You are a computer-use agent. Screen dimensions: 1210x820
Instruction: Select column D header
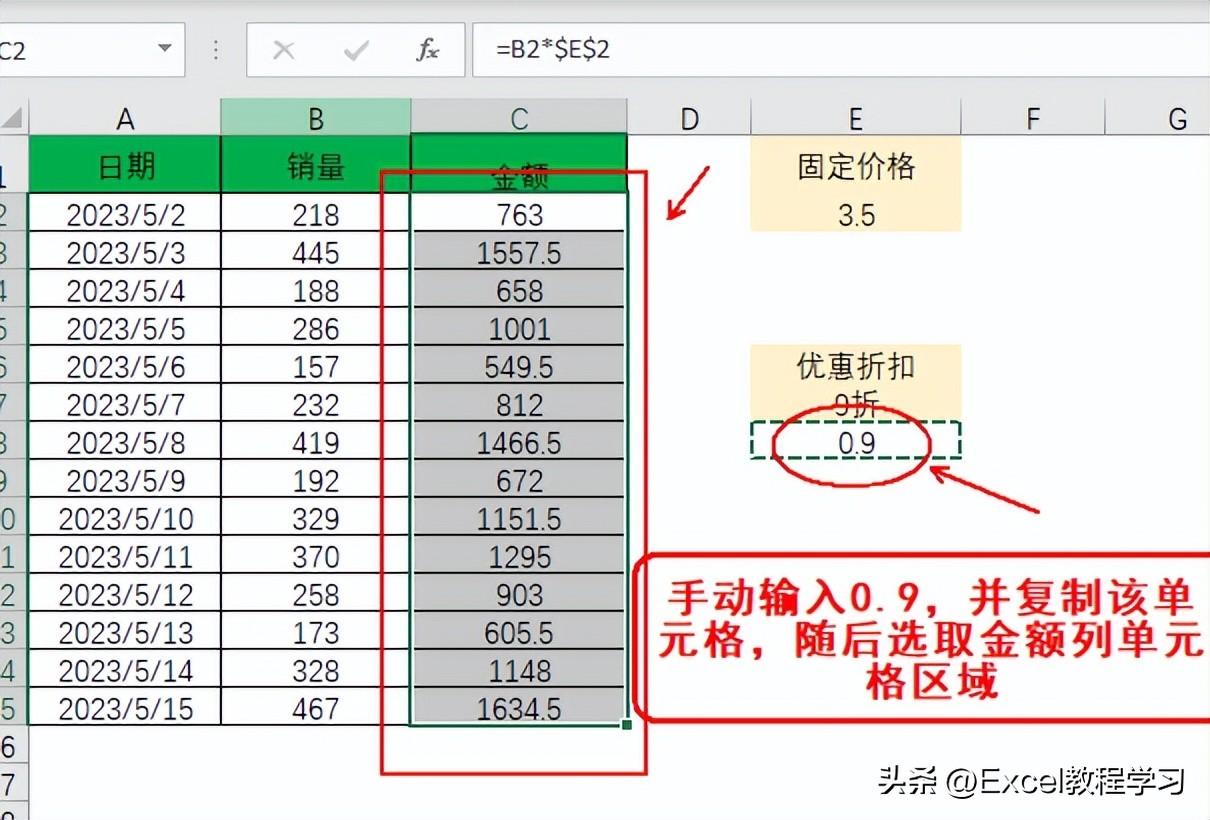coord(689,118)
